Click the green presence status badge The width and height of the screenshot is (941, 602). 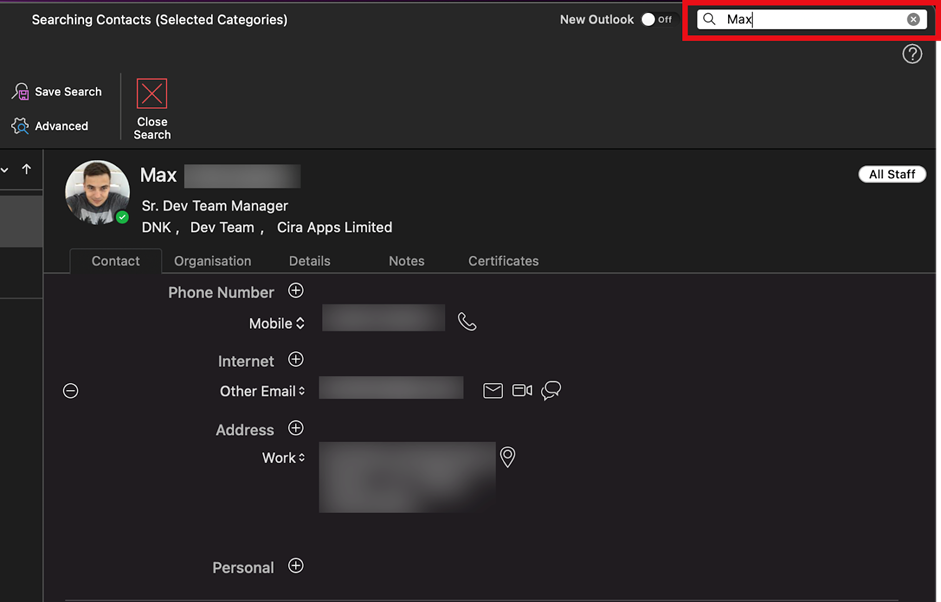pos(122,217)
